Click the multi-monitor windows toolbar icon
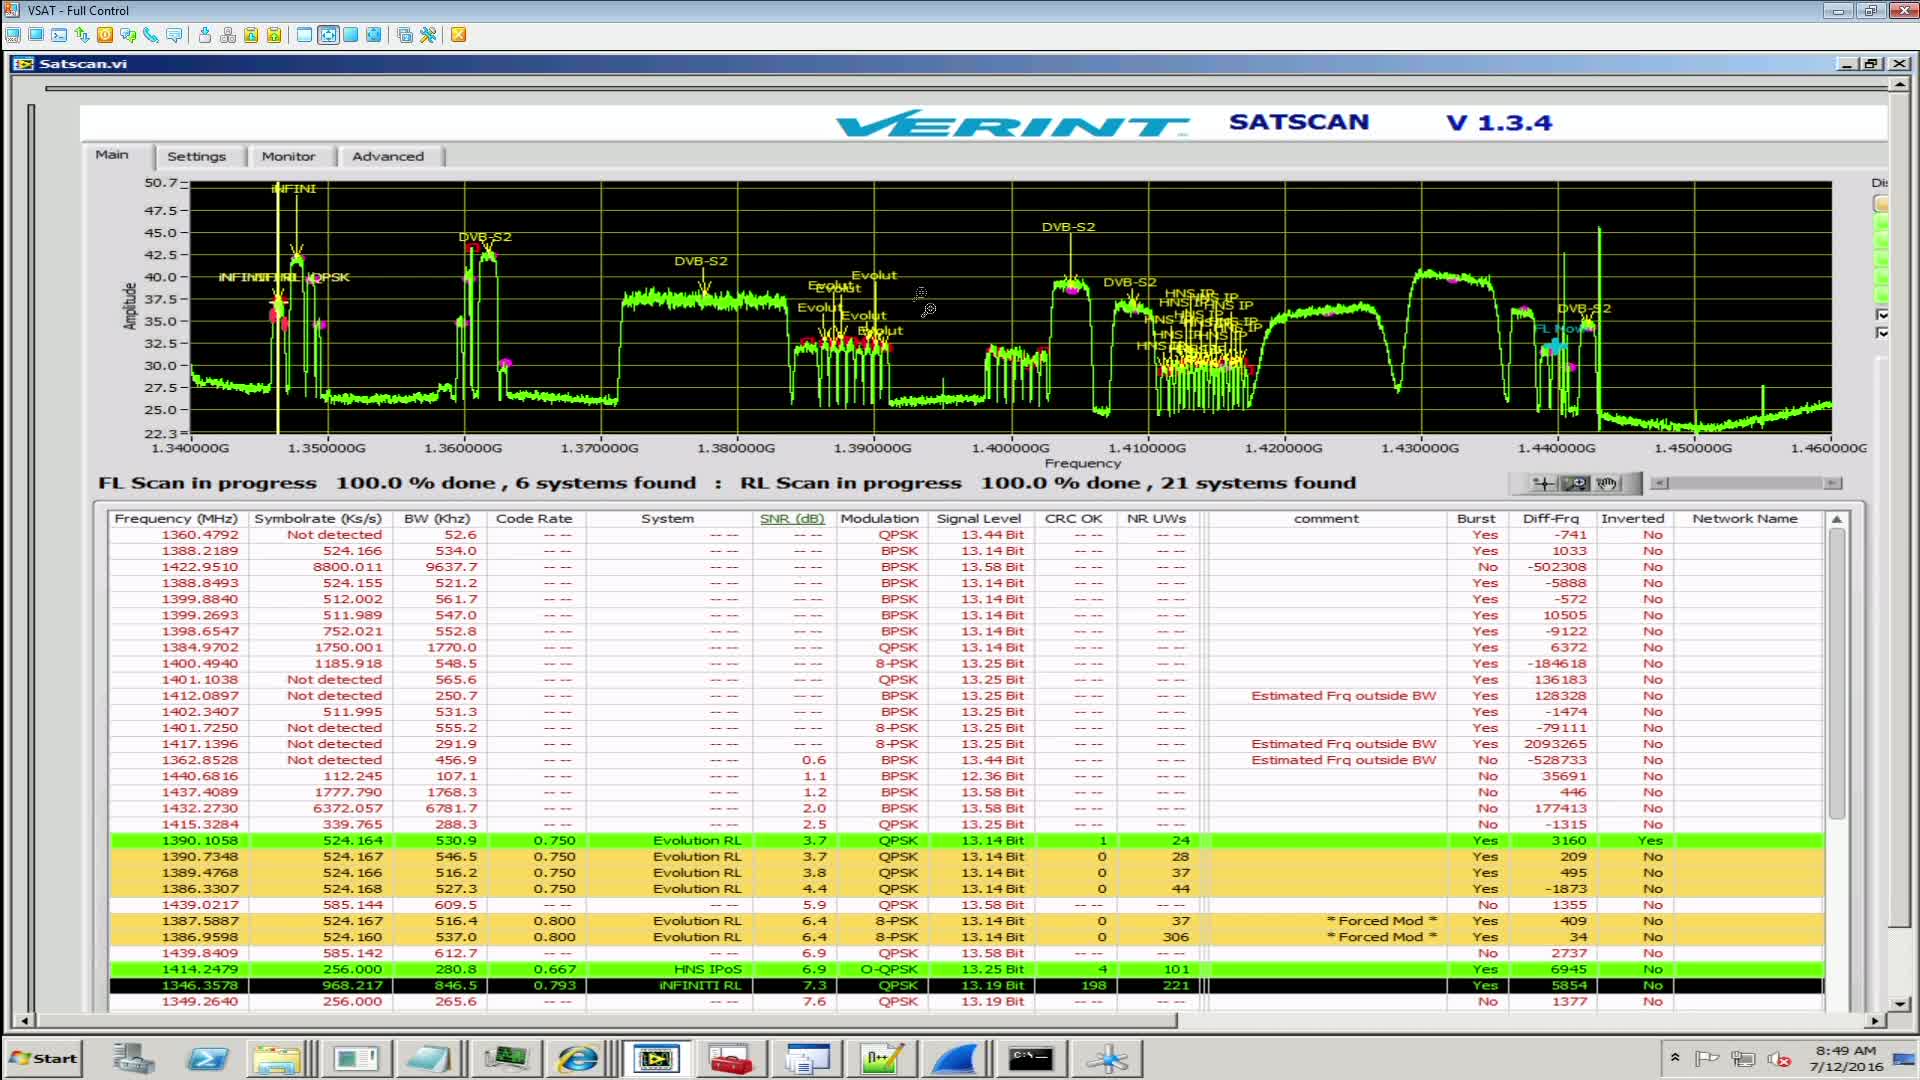The image size is (1920, 1080). tap(405, 35)
